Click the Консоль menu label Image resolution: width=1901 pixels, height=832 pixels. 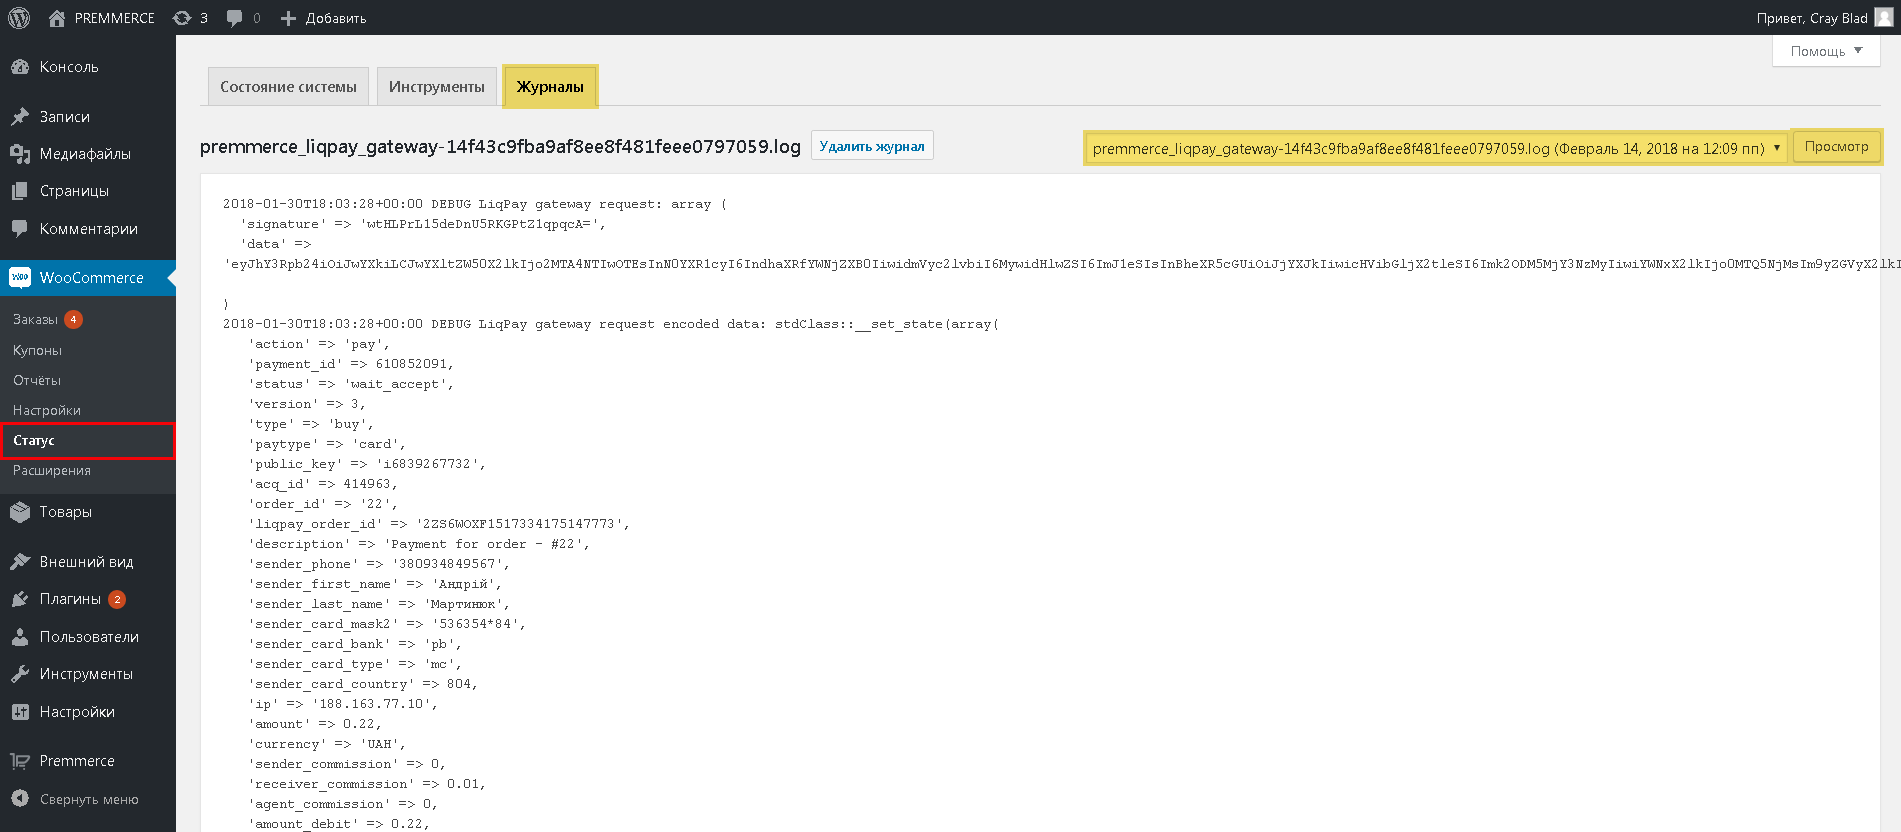point(69,67)
